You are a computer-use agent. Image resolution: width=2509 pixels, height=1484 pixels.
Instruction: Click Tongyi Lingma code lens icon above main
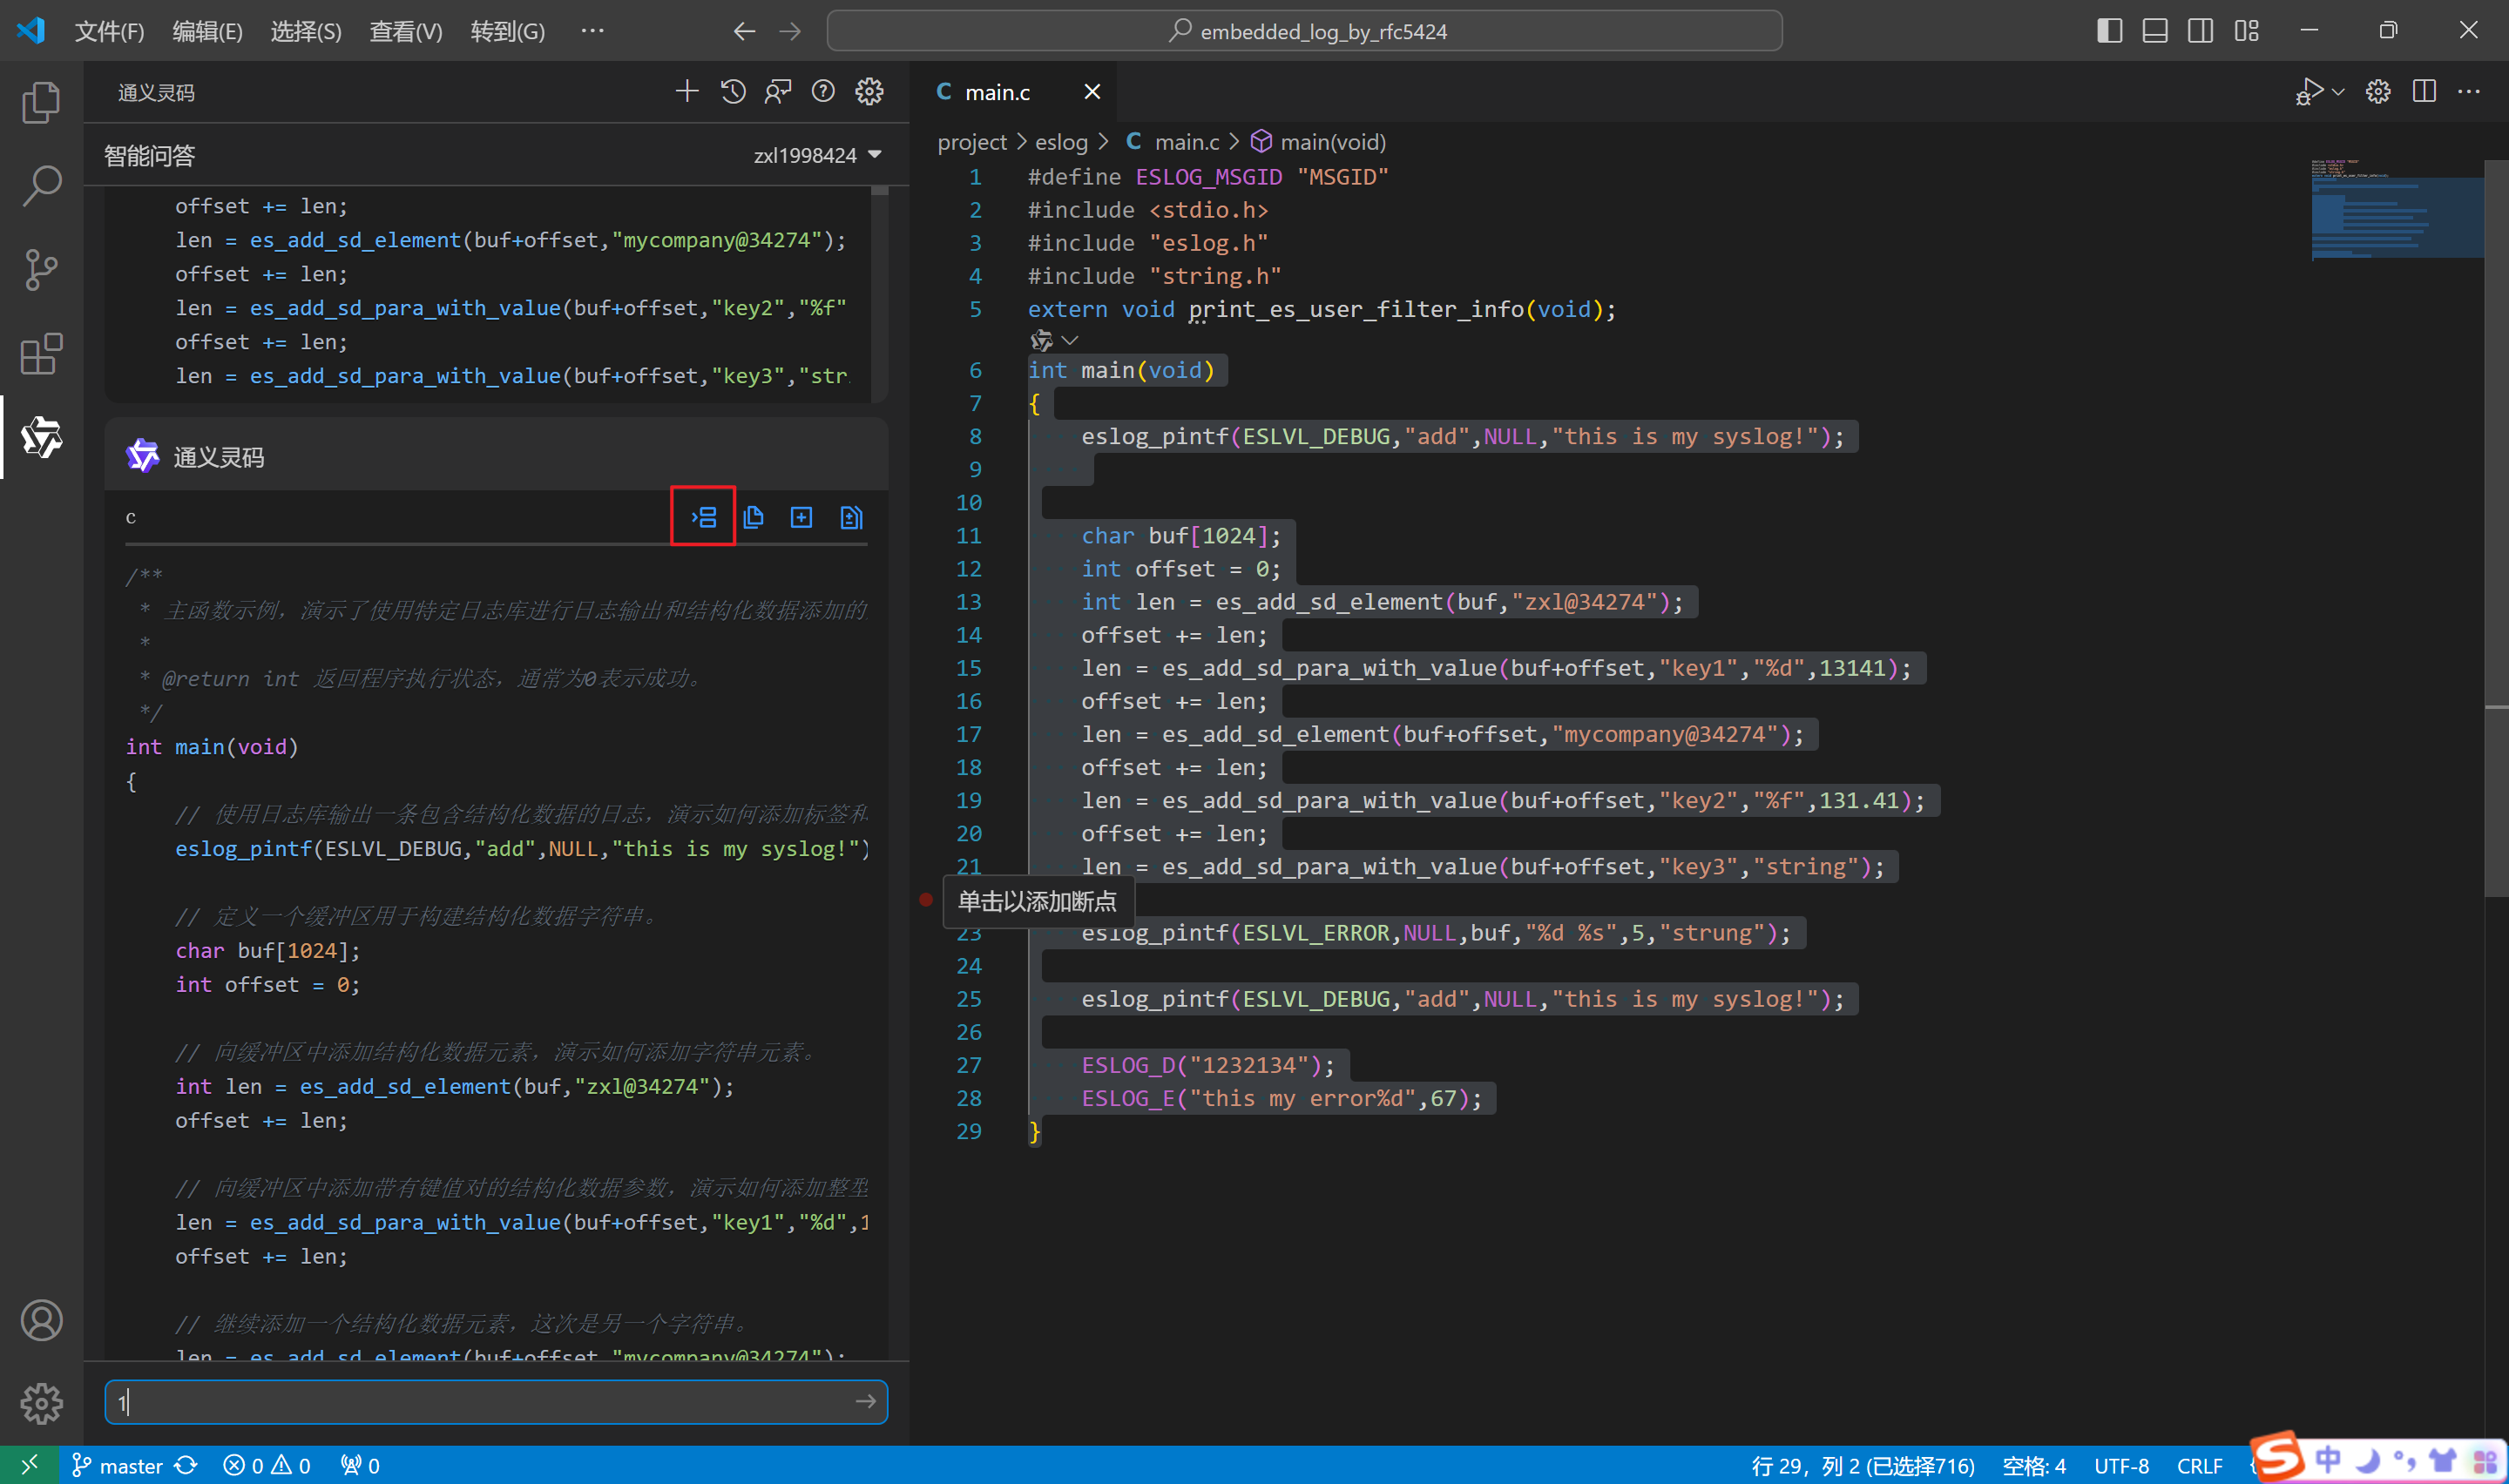pyautogui.click(x=1041, y=340)
